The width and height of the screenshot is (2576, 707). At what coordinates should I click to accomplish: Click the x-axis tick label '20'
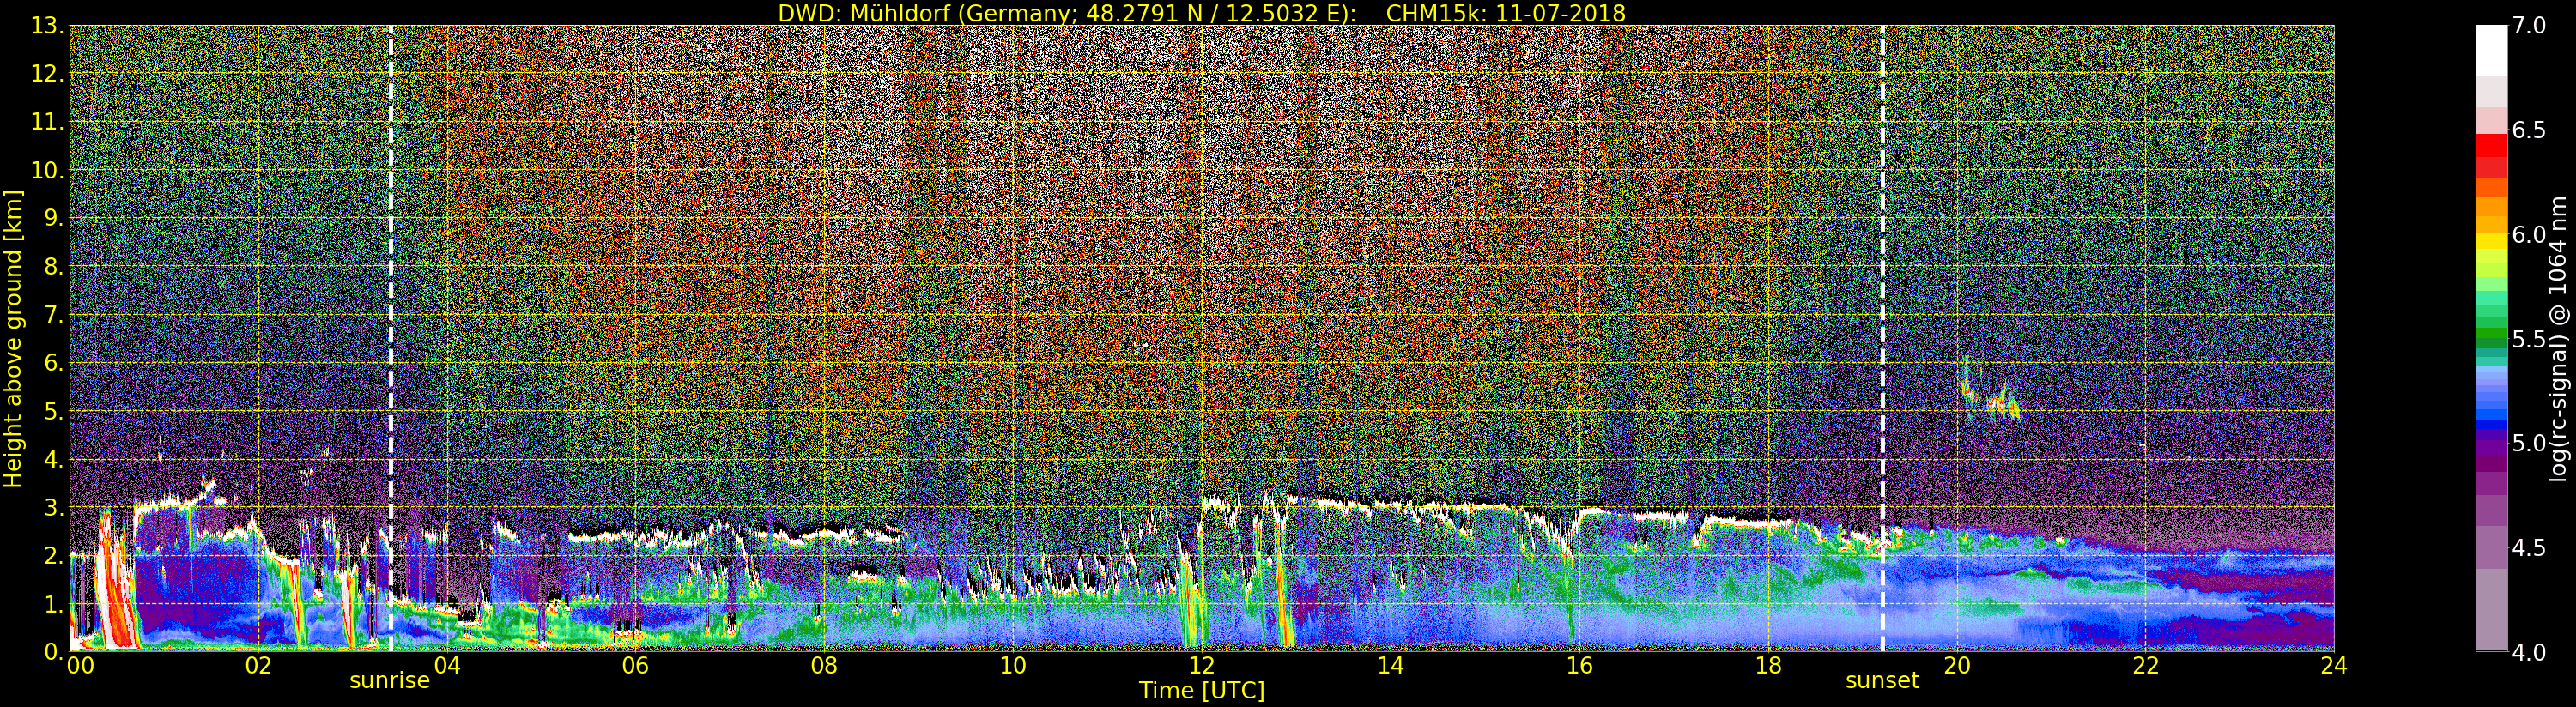1957,666
